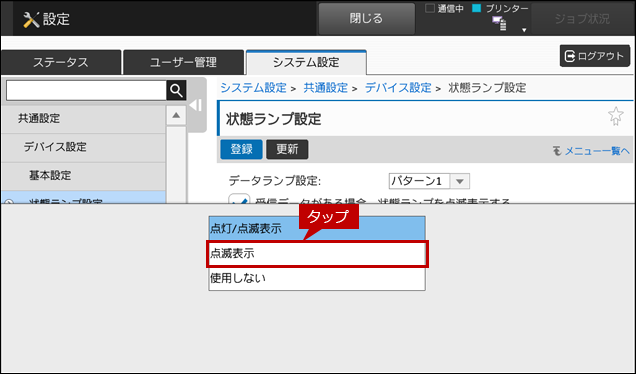
Task: Click the 登録 register button
Action: [241, 149]
